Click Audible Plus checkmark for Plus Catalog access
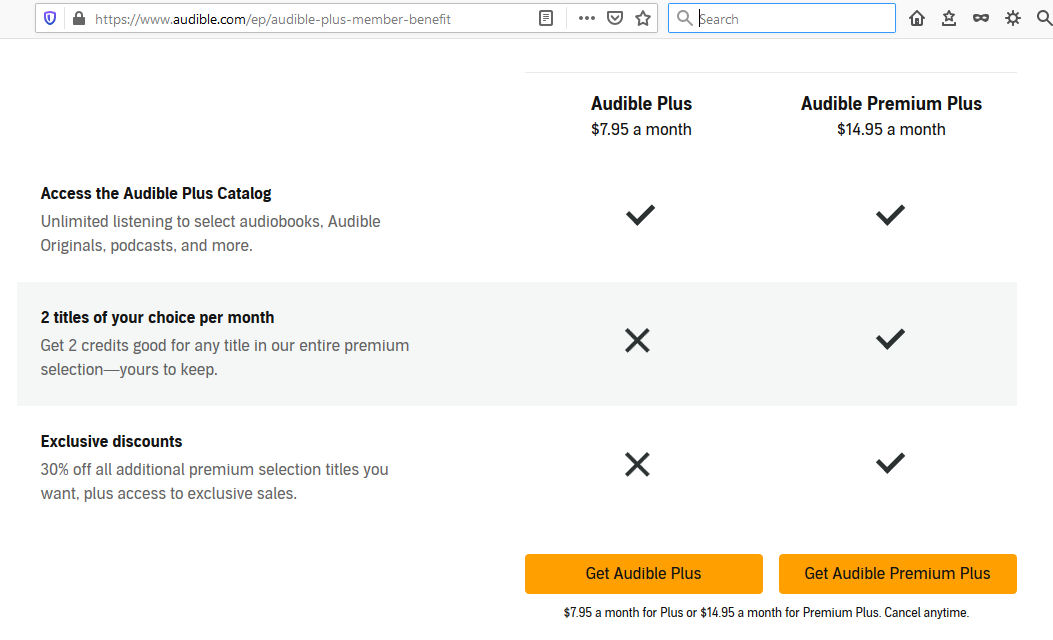 [640, 215]
